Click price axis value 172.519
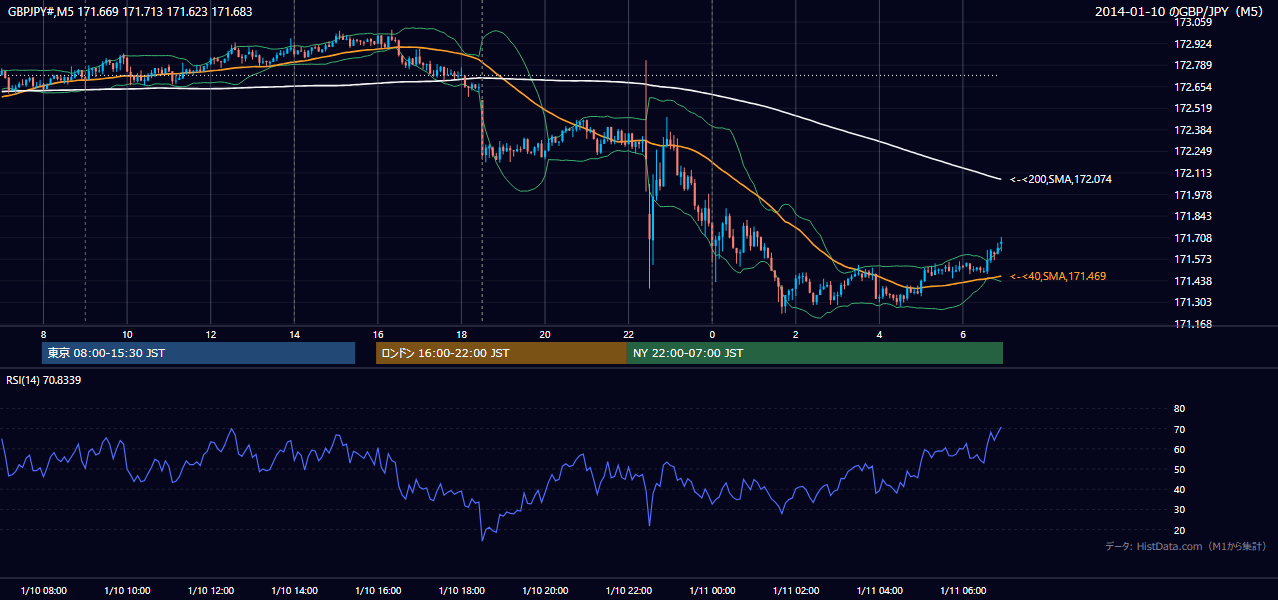This screenshot has width=1278, height=600. click(1193, 108)
